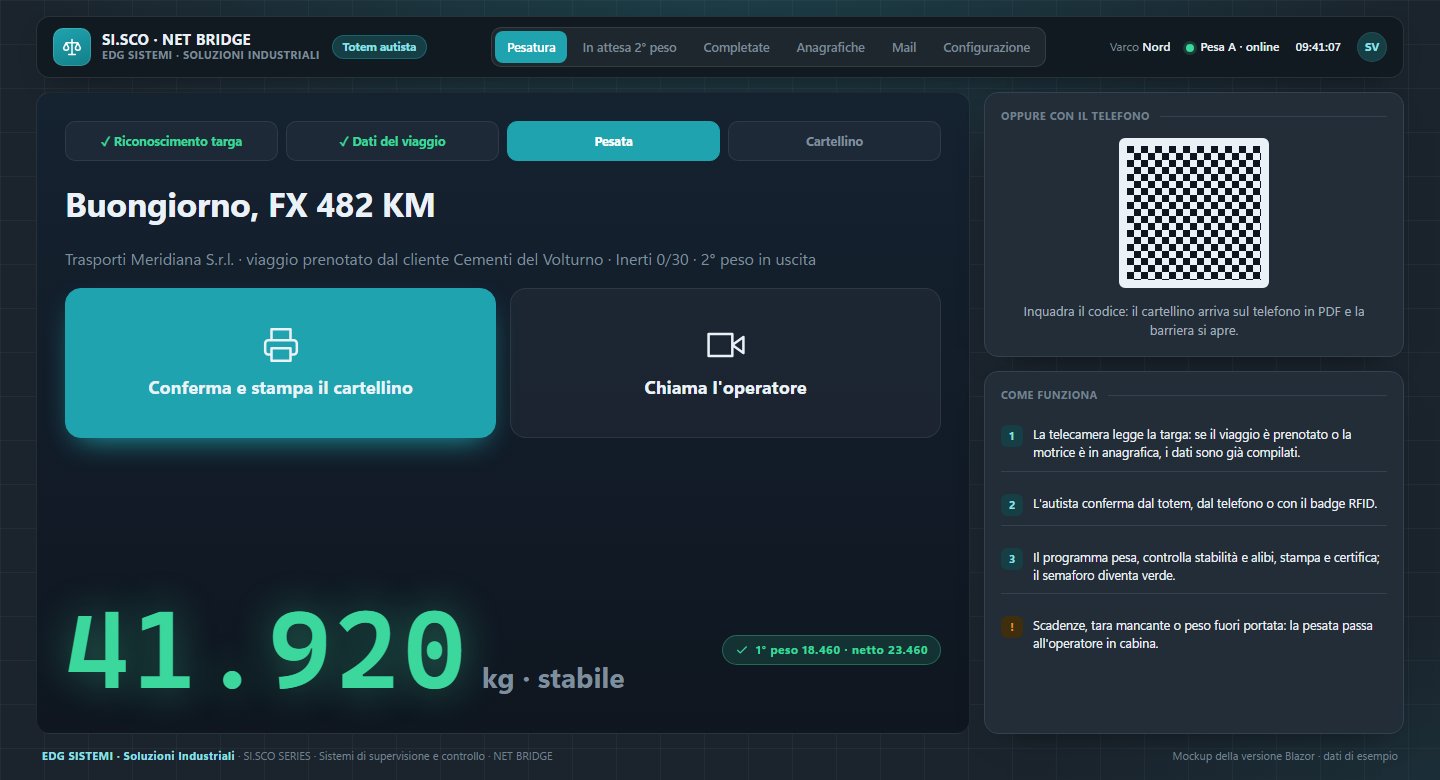1440x780 pixels.
Task: Open the Completate tab
Action: pos(736,47)
